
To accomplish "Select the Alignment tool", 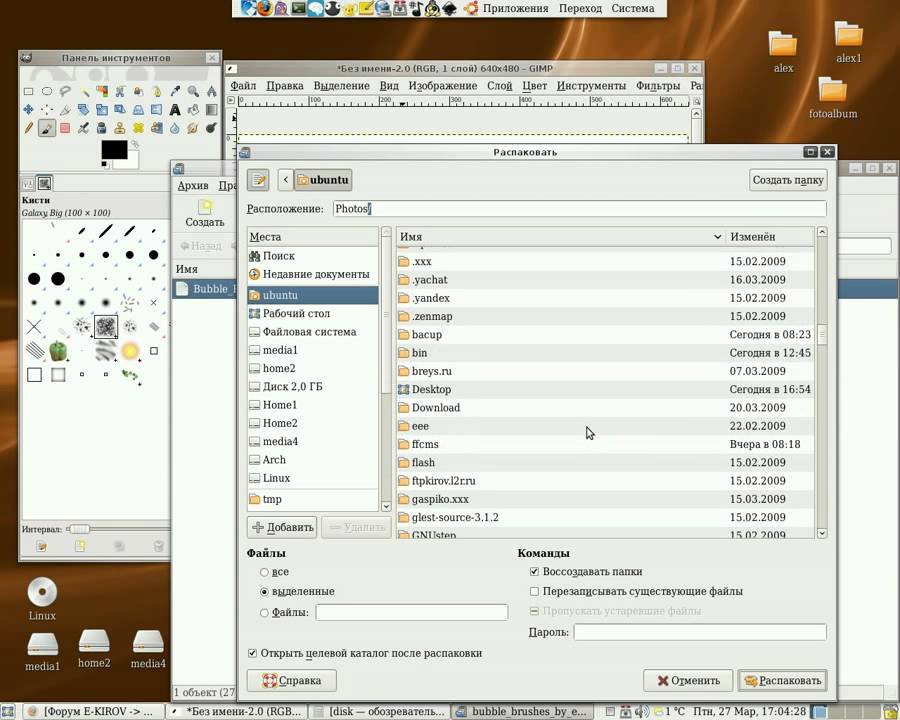I will [46, 109].
